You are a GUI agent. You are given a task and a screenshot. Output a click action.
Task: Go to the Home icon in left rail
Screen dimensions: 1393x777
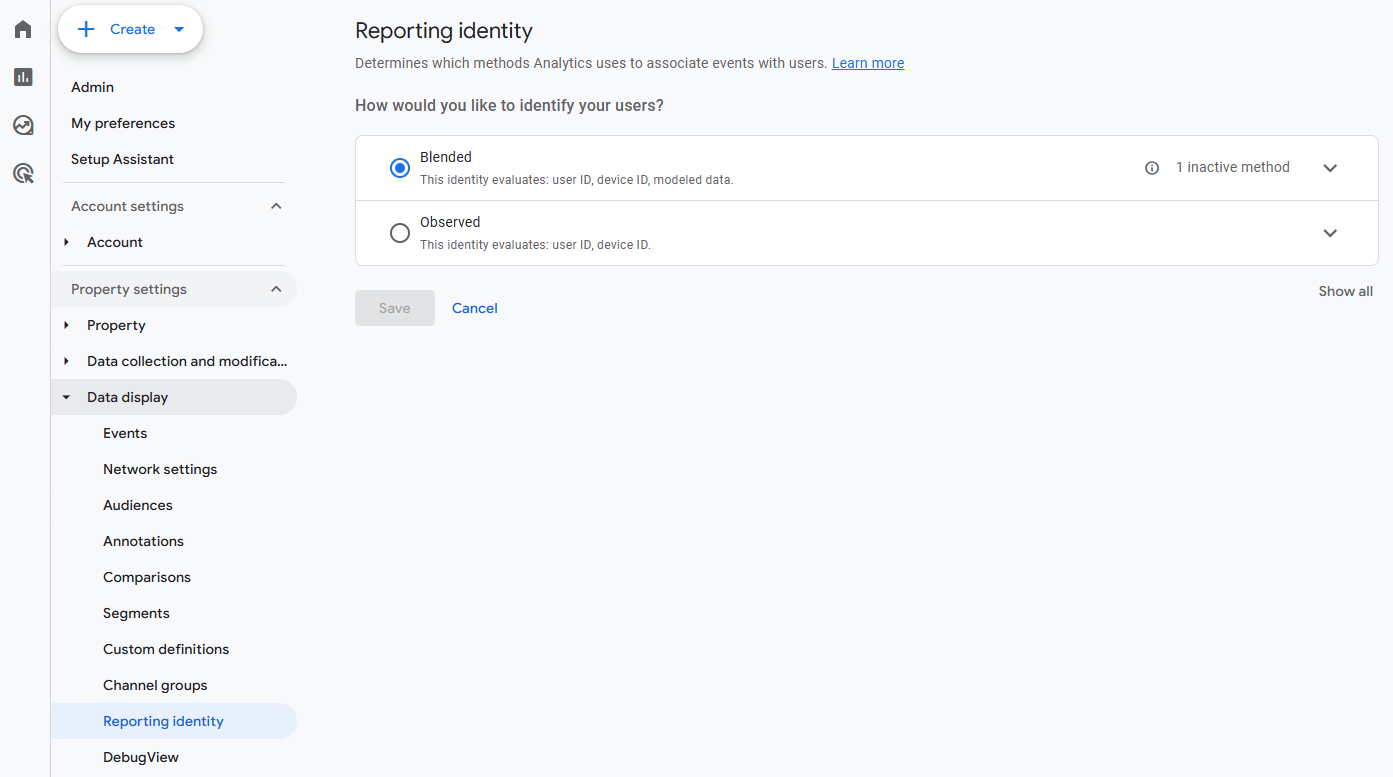[23, 29]
